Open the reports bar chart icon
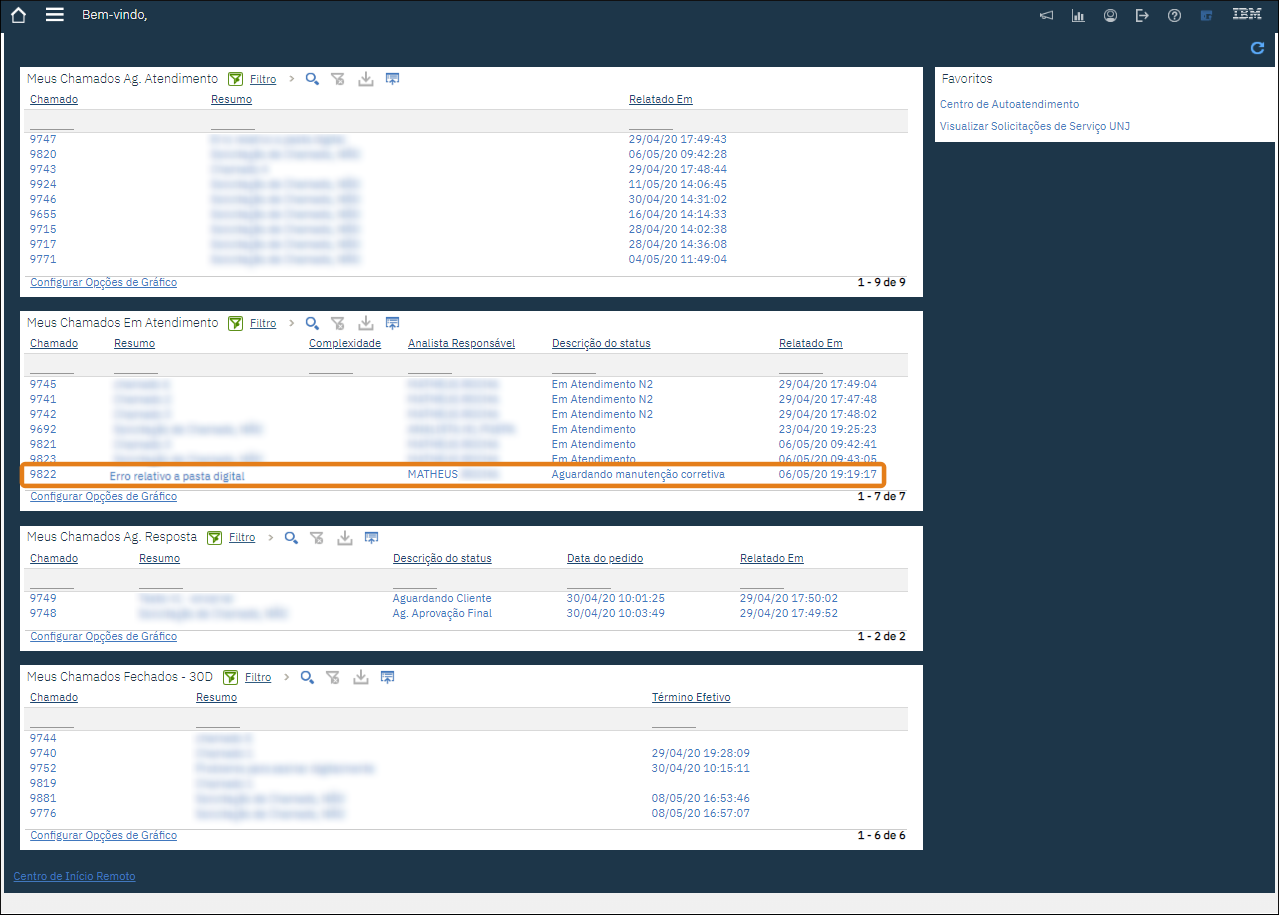The height and width of the screenshot is (915, 1279). pyautogui.click(x=1078, y=16)
